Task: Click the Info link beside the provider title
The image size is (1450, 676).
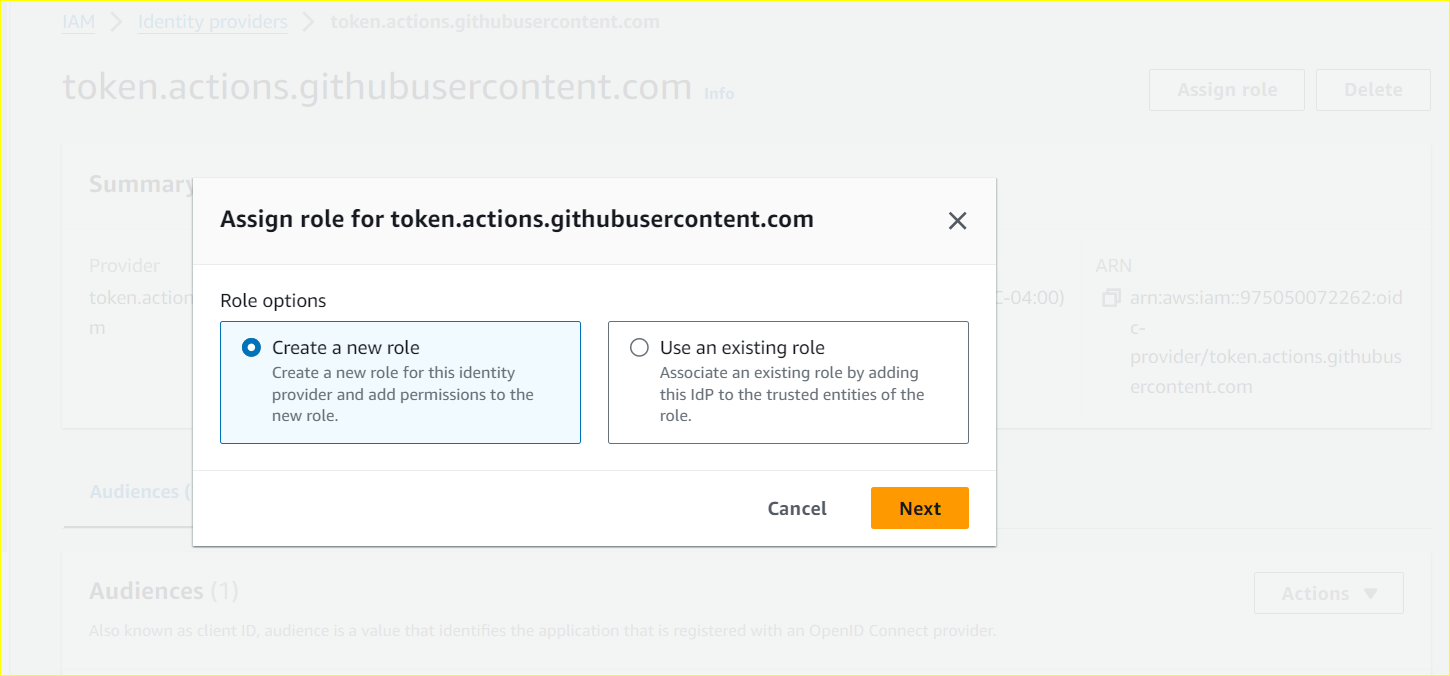Action: click(718, 93)
